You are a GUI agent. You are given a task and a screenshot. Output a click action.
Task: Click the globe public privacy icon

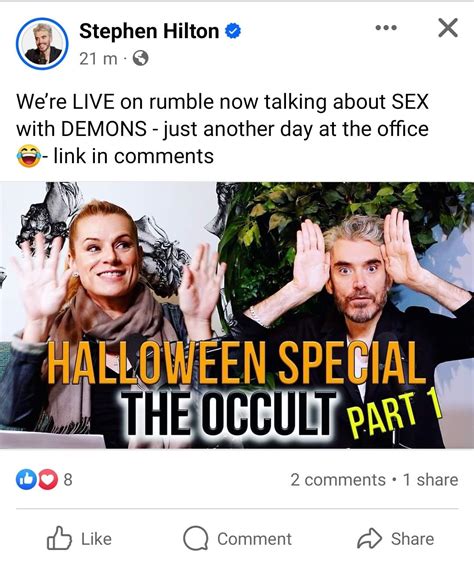pyautogui.click(x=140, y=58)
